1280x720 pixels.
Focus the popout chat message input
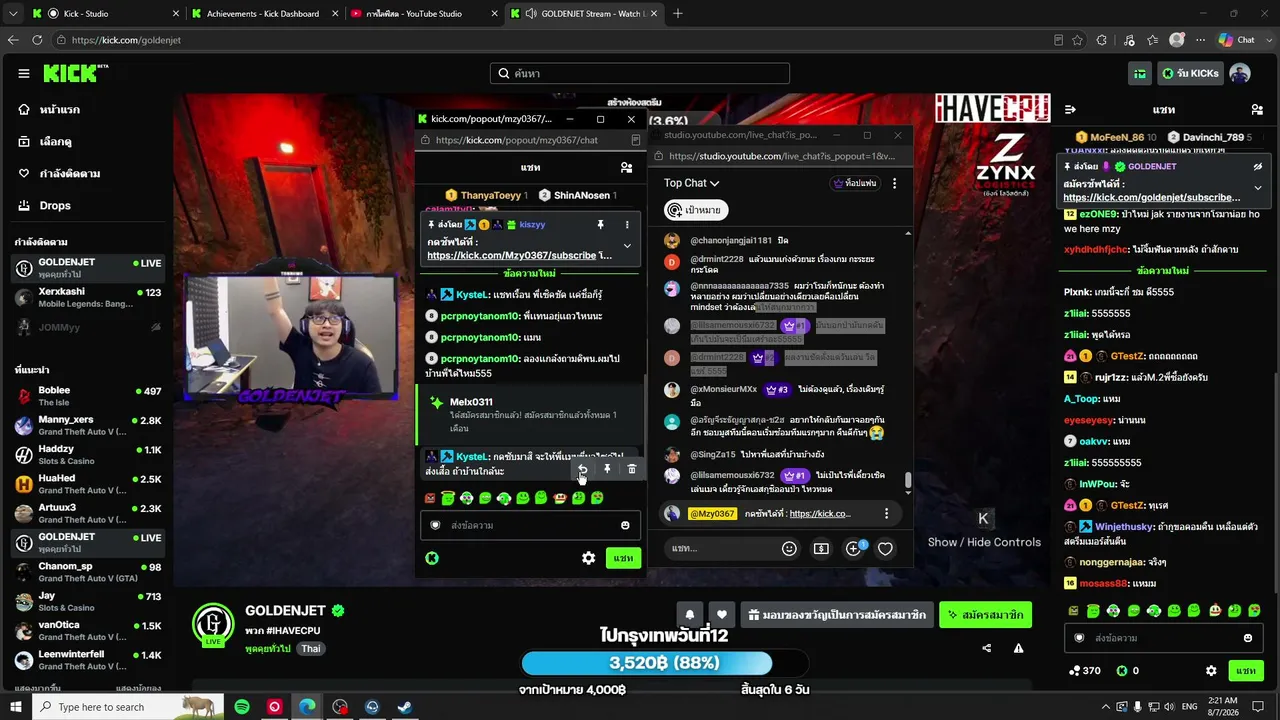[529, 525]
